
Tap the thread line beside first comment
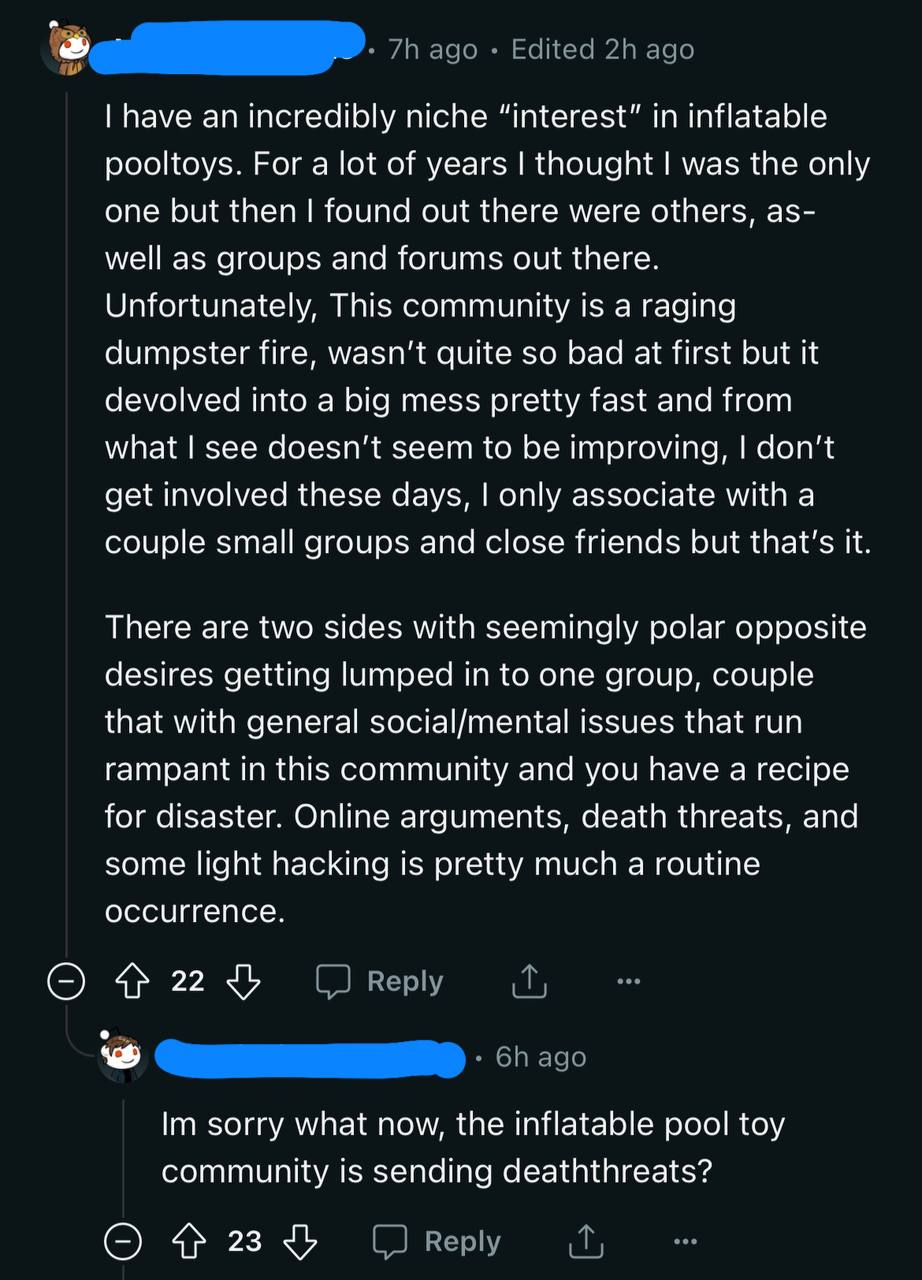click(67, 500)
